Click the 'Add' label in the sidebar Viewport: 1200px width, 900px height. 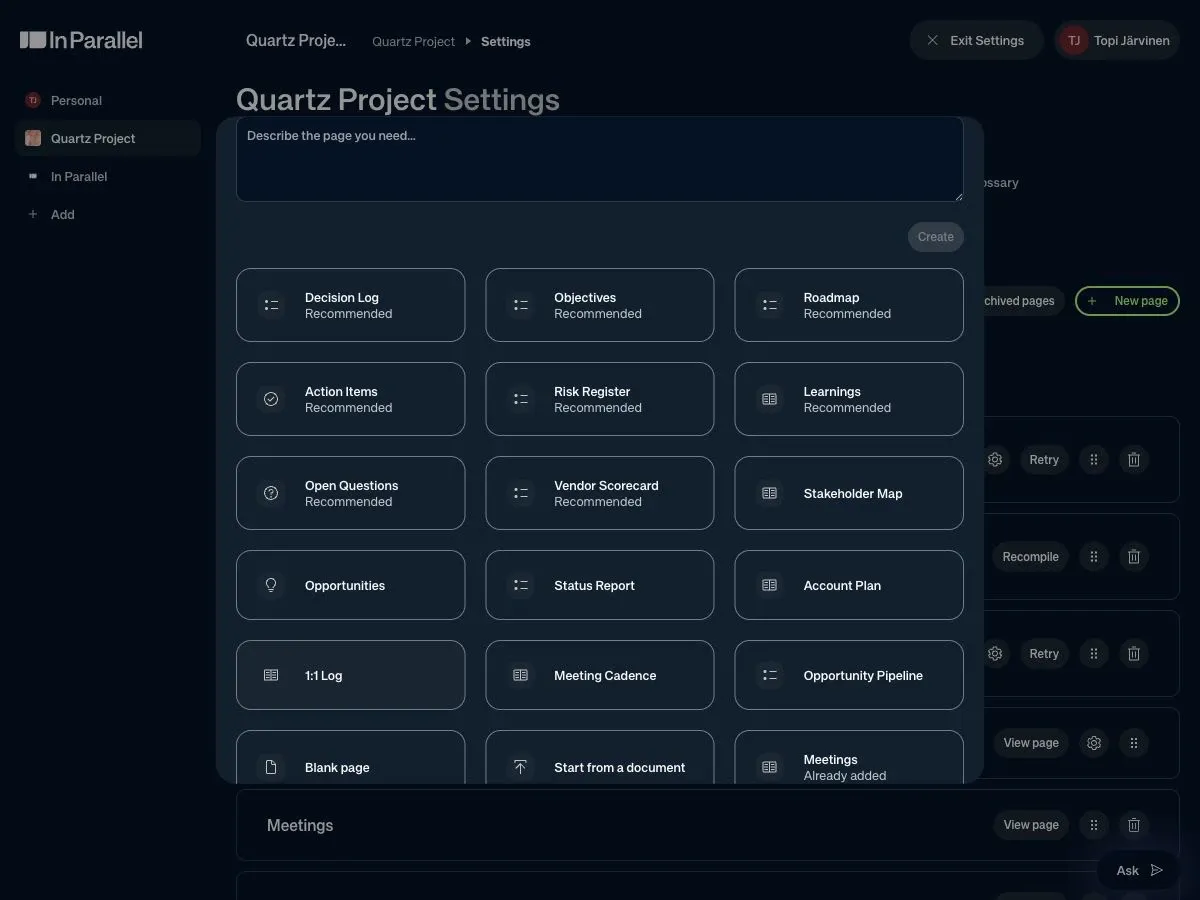[63, 214]
